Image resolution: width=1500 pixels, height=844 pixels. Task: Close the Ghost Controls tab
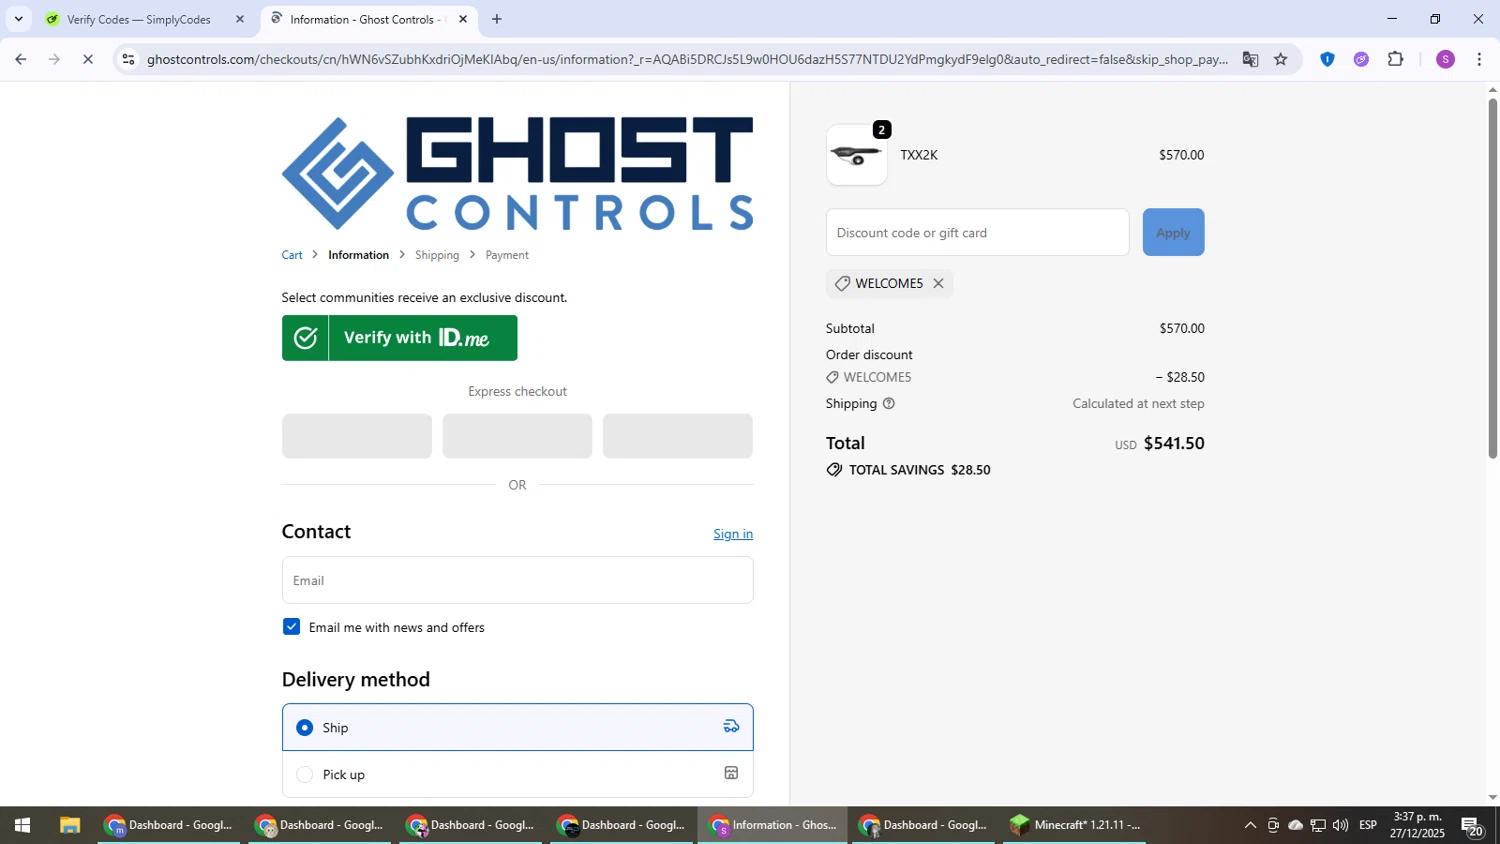tap(462, 19)
